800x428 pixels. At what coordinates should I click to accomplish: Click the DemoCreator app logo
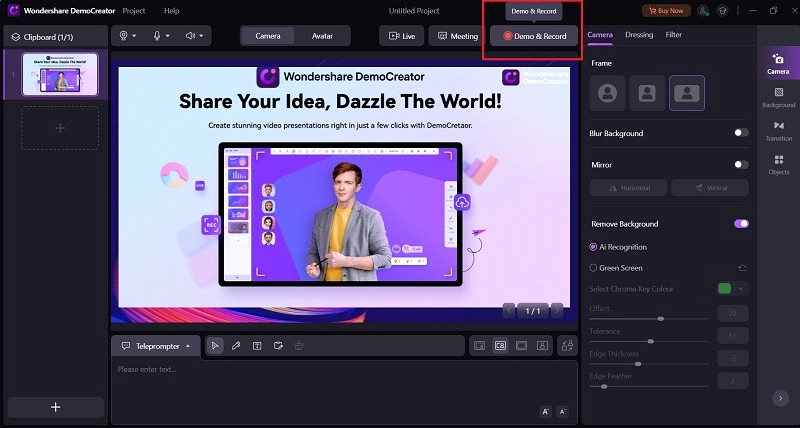click(14, 11)
